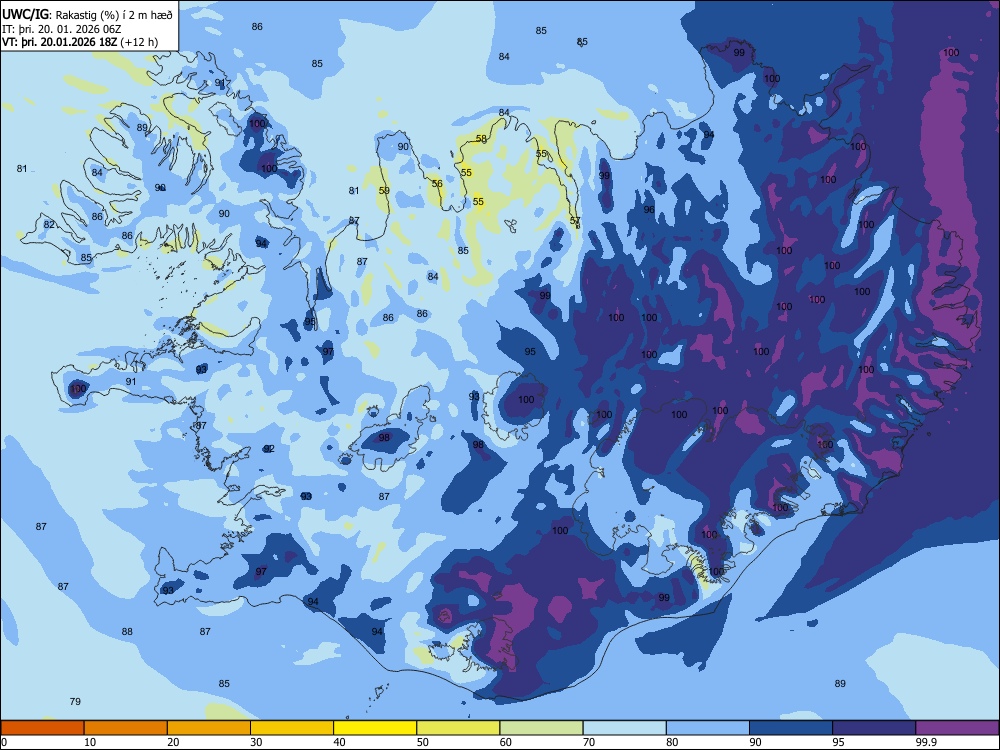This screenshot has height=750, width=1000.
Task: Select the "80" legend scale label
Action: tap(672, 742)
